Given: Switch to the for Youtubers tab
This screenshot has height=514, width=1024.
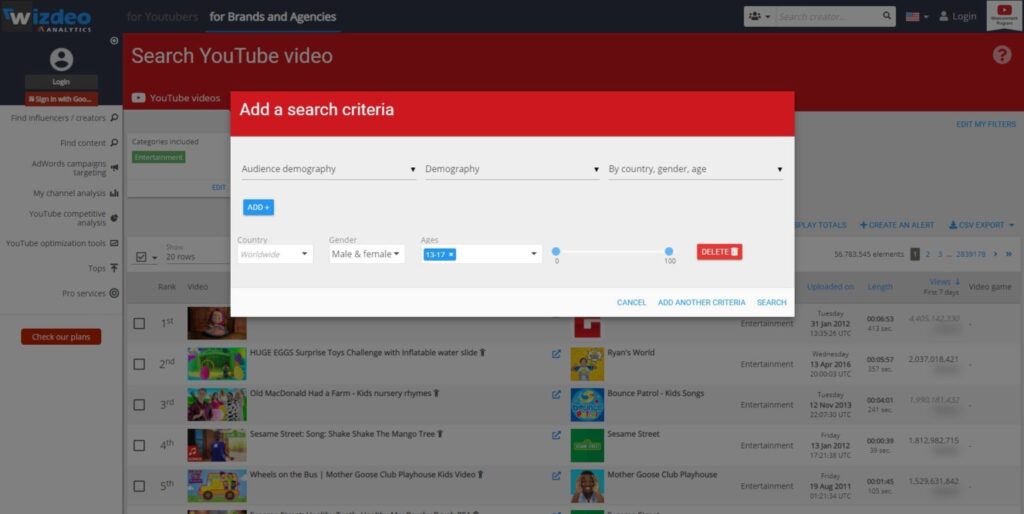Looking at the screenshot, I should click(x=162, y=17).
